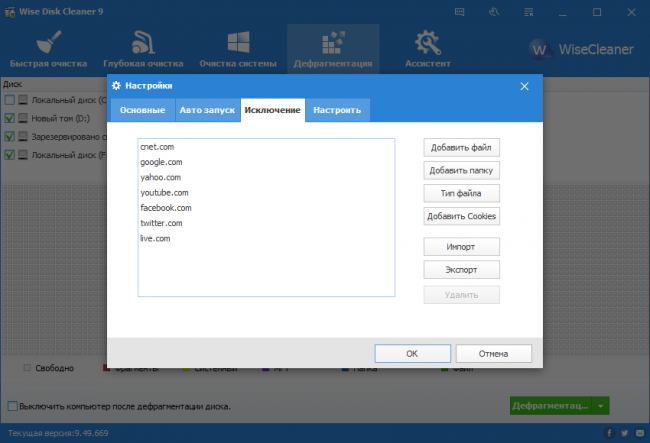Select yahoo.com in exclusion list
This screenshot has width=650, height=443.
[160, 177]
